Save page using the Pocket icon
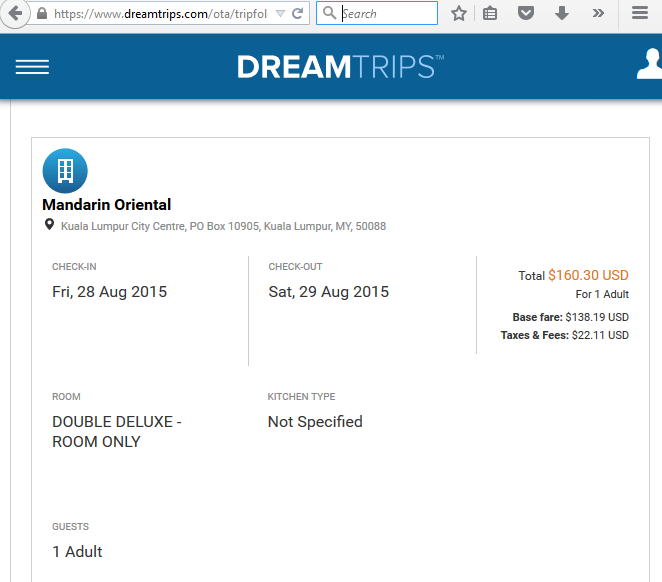Screen dimensions: 662x582 pos(526,14)
